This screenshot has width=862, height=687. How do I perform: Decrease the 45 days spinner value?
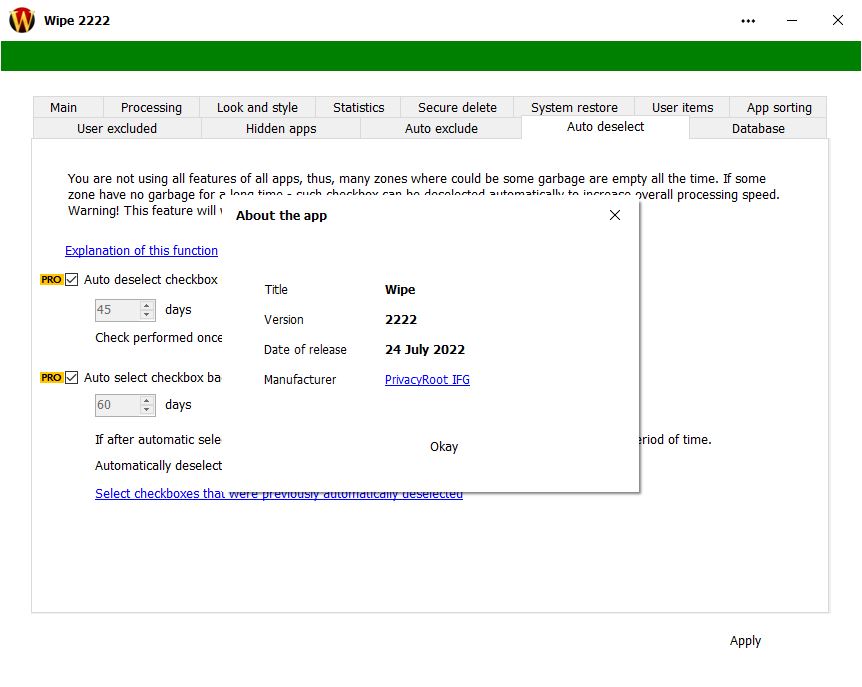147,315
